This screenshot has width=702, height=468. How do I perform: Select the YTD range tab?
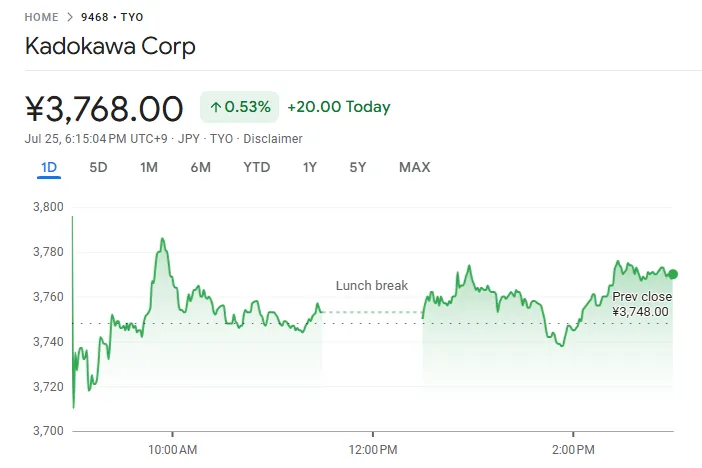click(x=257, y=167)
